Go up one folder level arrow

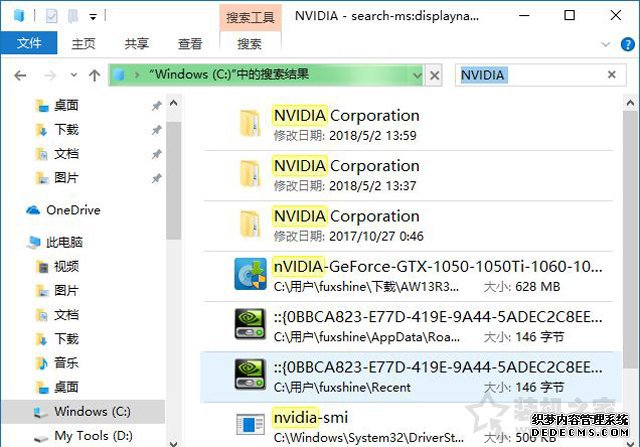[95, 75]
